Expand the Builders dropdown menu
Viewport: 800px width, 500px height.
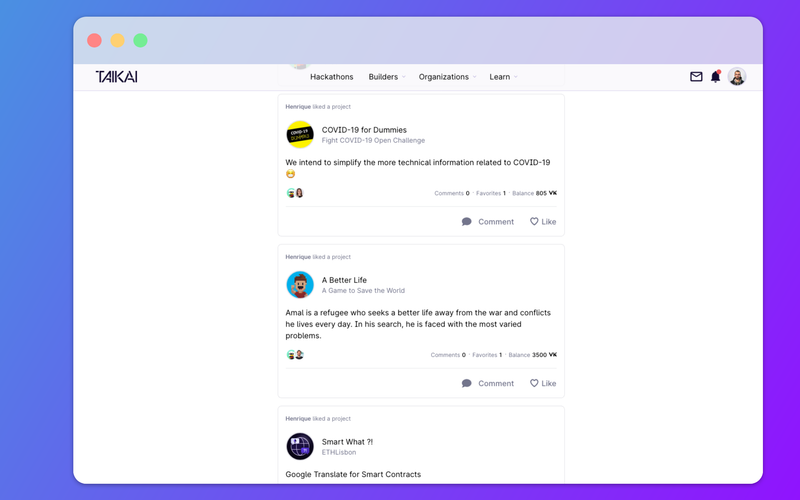click(x=387, y=77)
